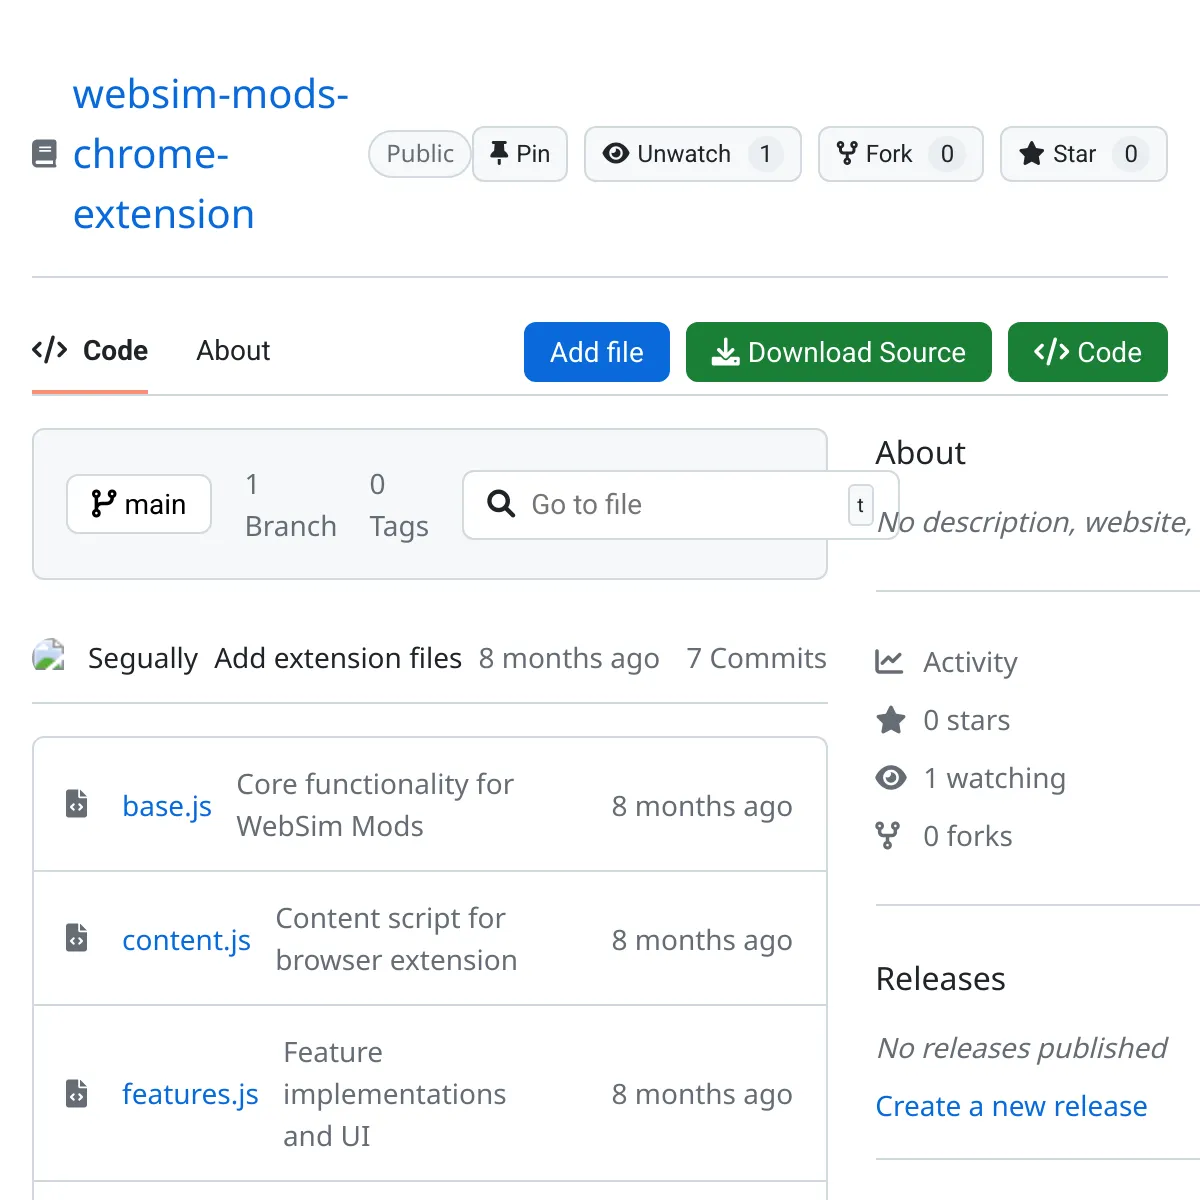Open Content script for browser extension message
The width and height of the screenshot is (1200, 1200).
coord(396,939)
